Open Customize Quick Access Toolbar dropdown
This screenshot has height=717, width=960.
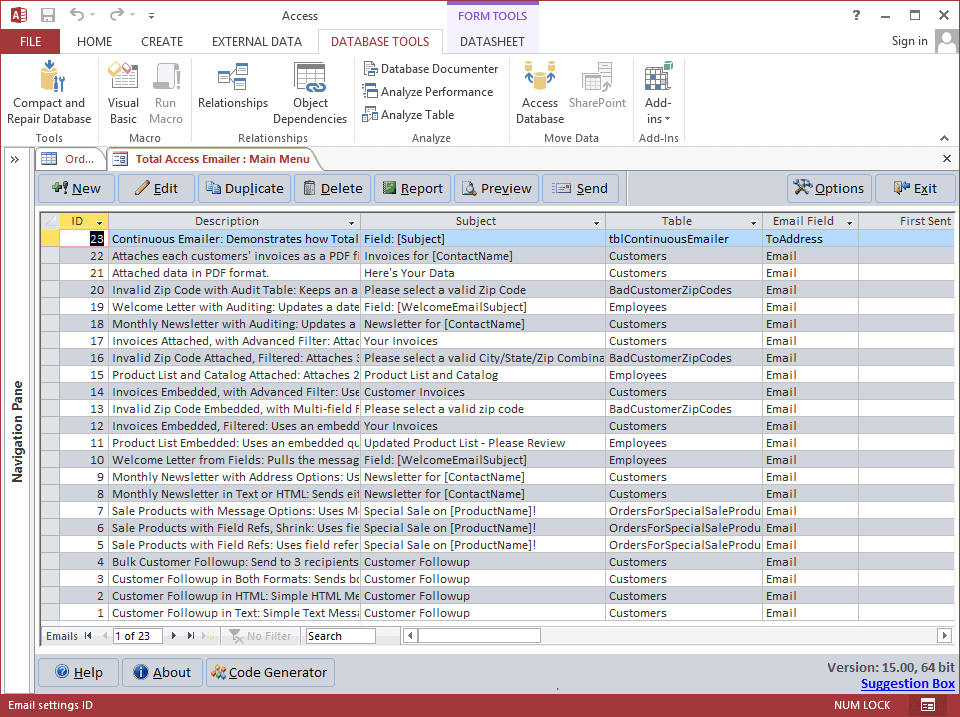(151, 16)
